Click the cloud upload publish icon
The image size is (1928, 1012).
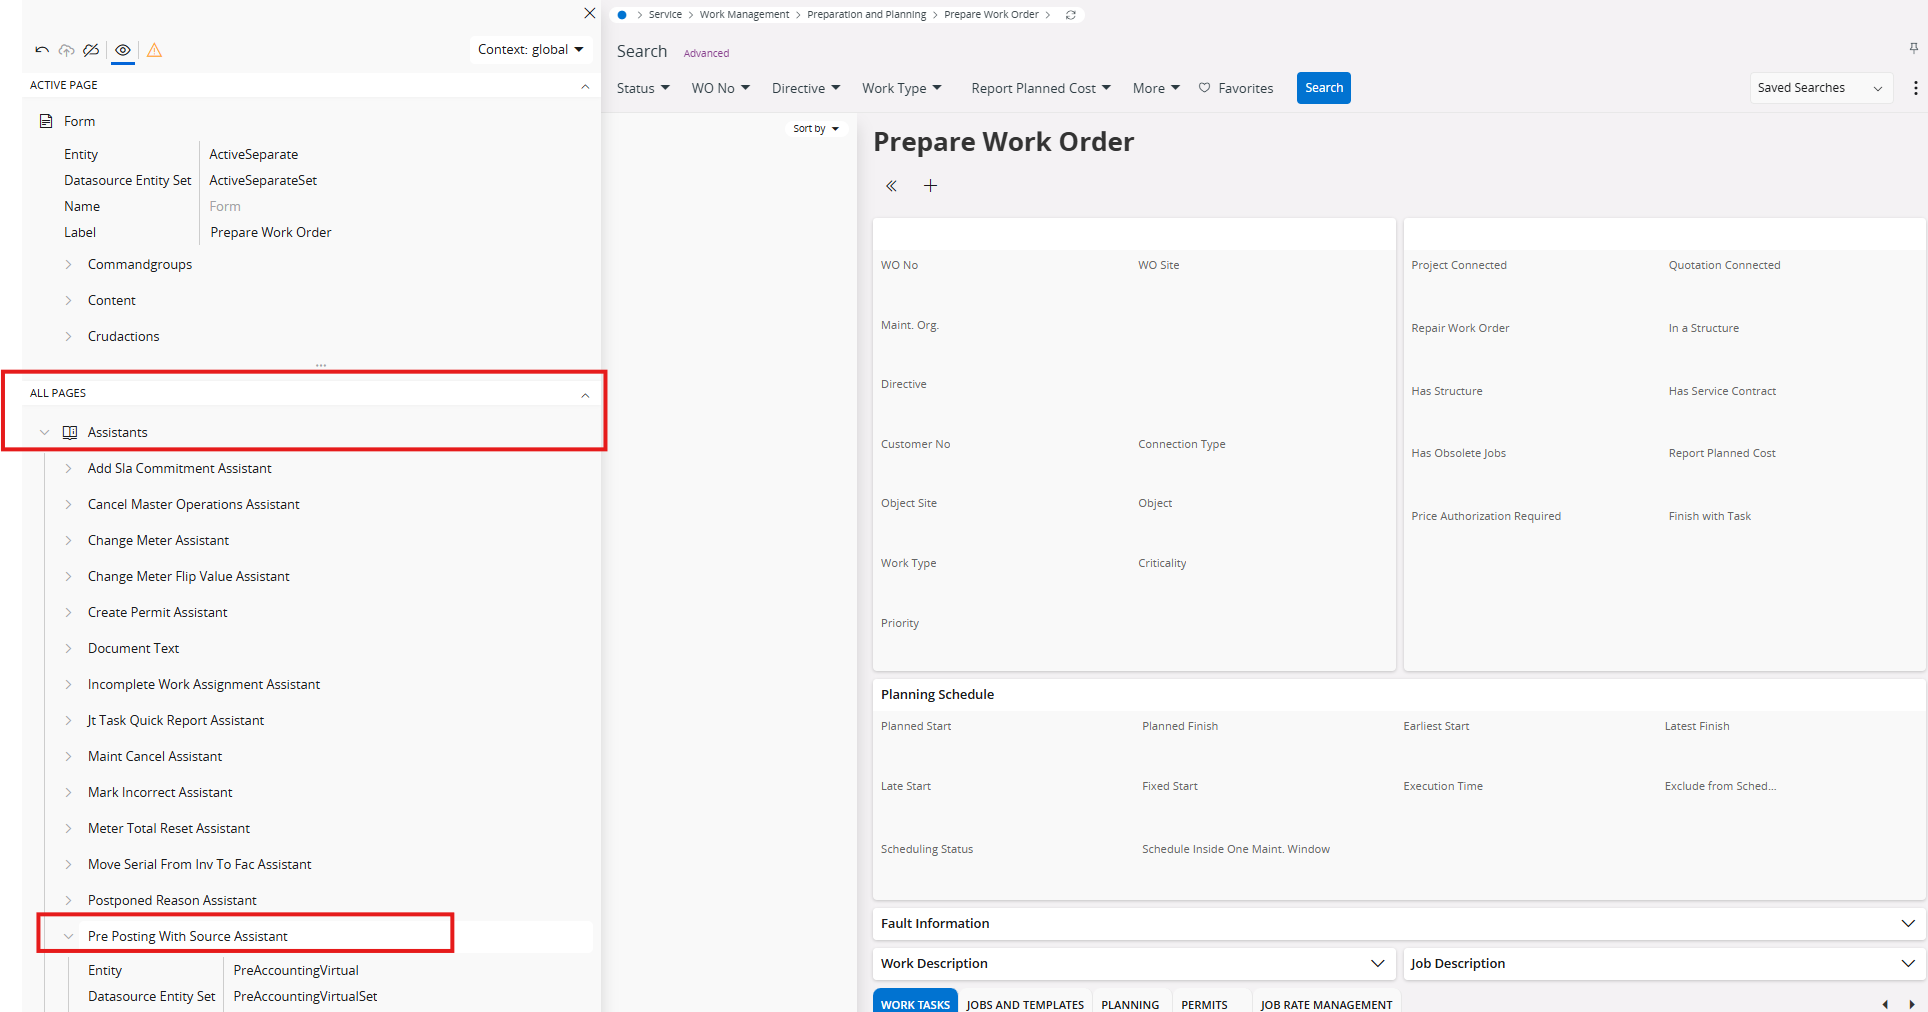66,50
